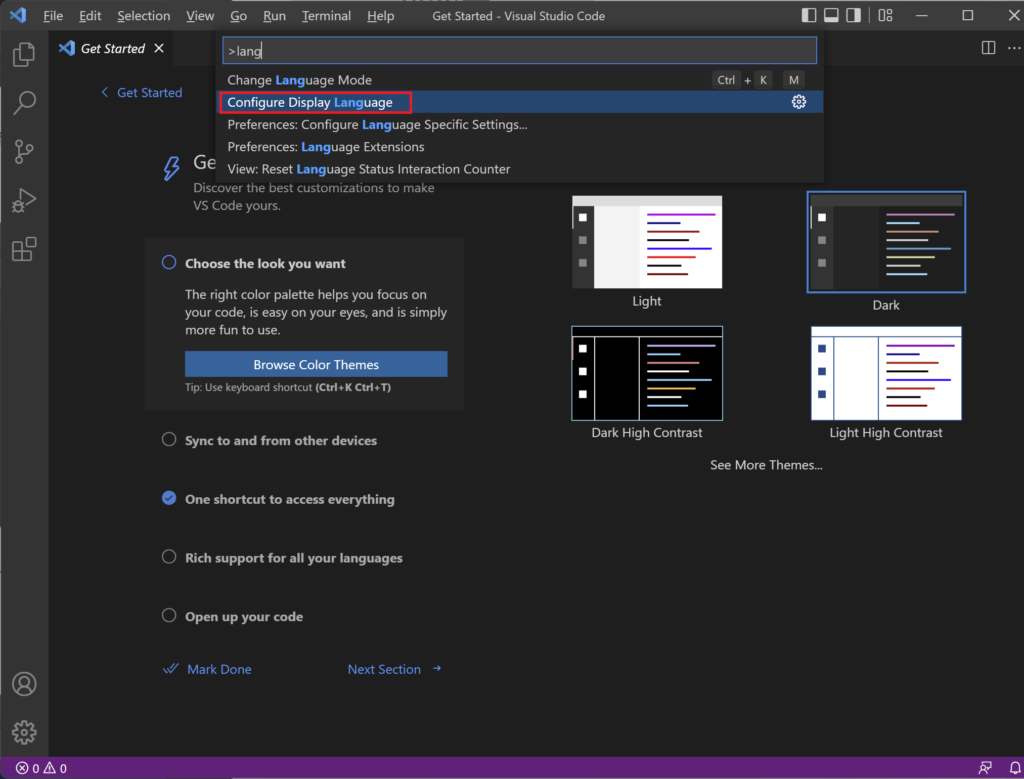Open the Search view in activity bar
The height and width of the screenshot is (779, 1024).
point(24,103)
